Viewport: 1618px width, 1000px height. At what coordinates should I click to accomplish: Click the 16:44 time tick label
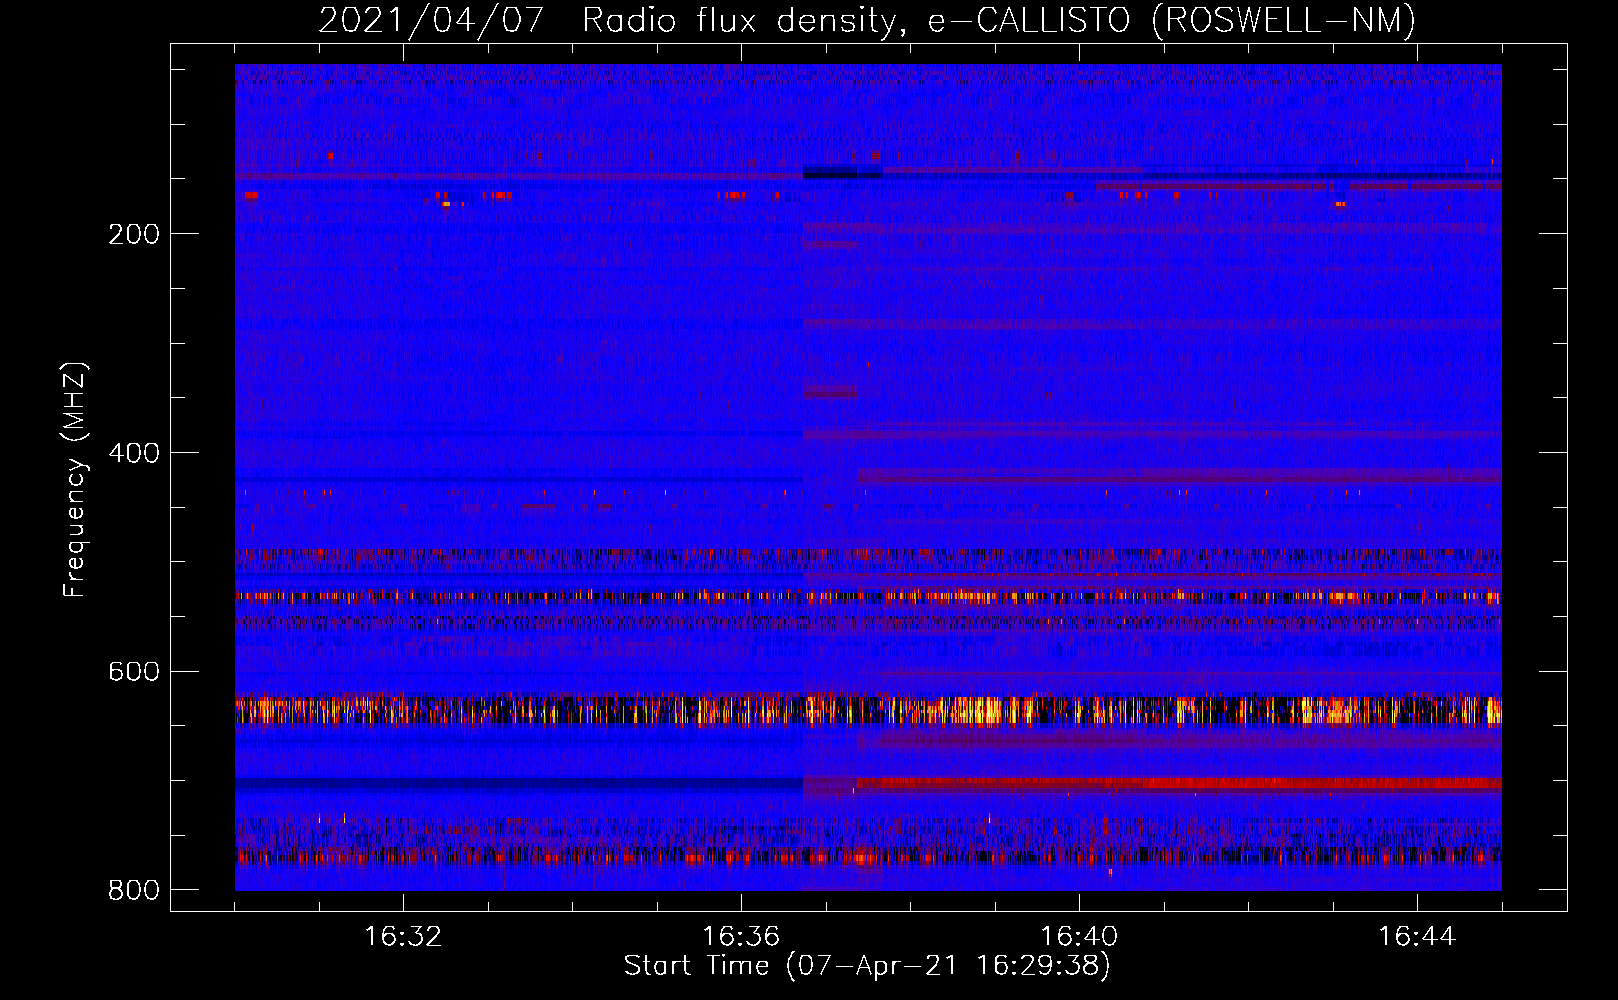click(x=1417, y=937)
